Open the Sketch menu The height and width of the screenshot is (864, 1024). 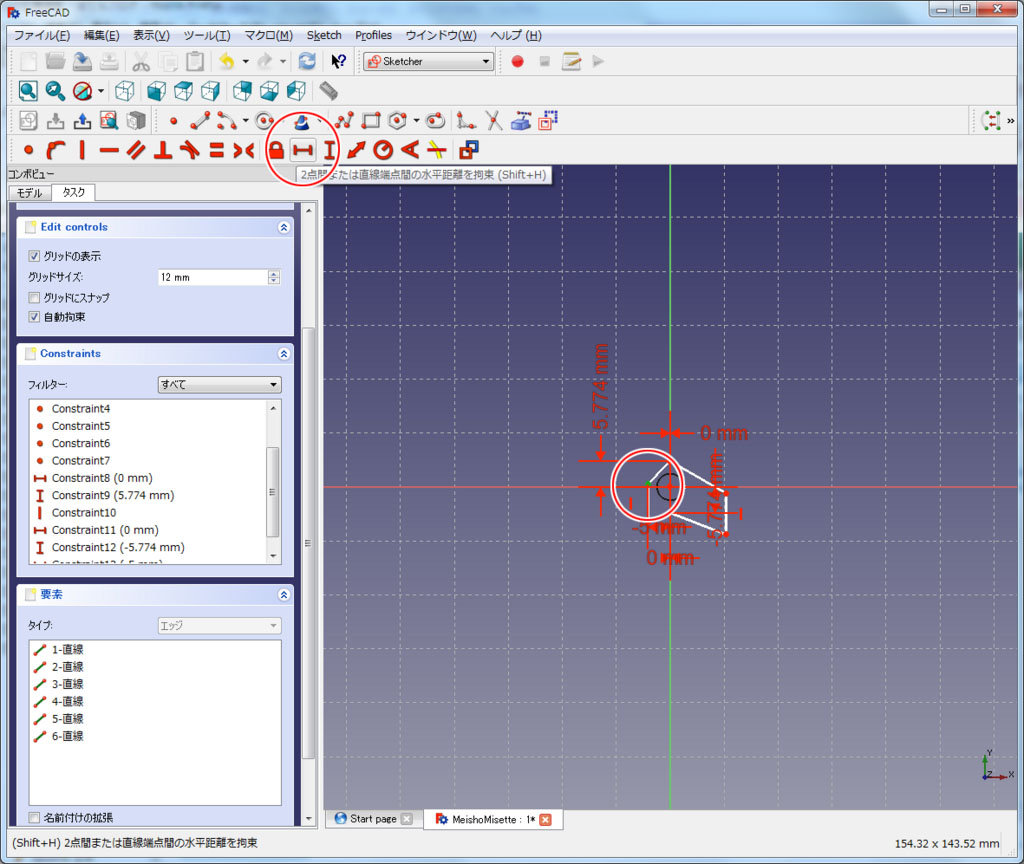coord(324,35)
